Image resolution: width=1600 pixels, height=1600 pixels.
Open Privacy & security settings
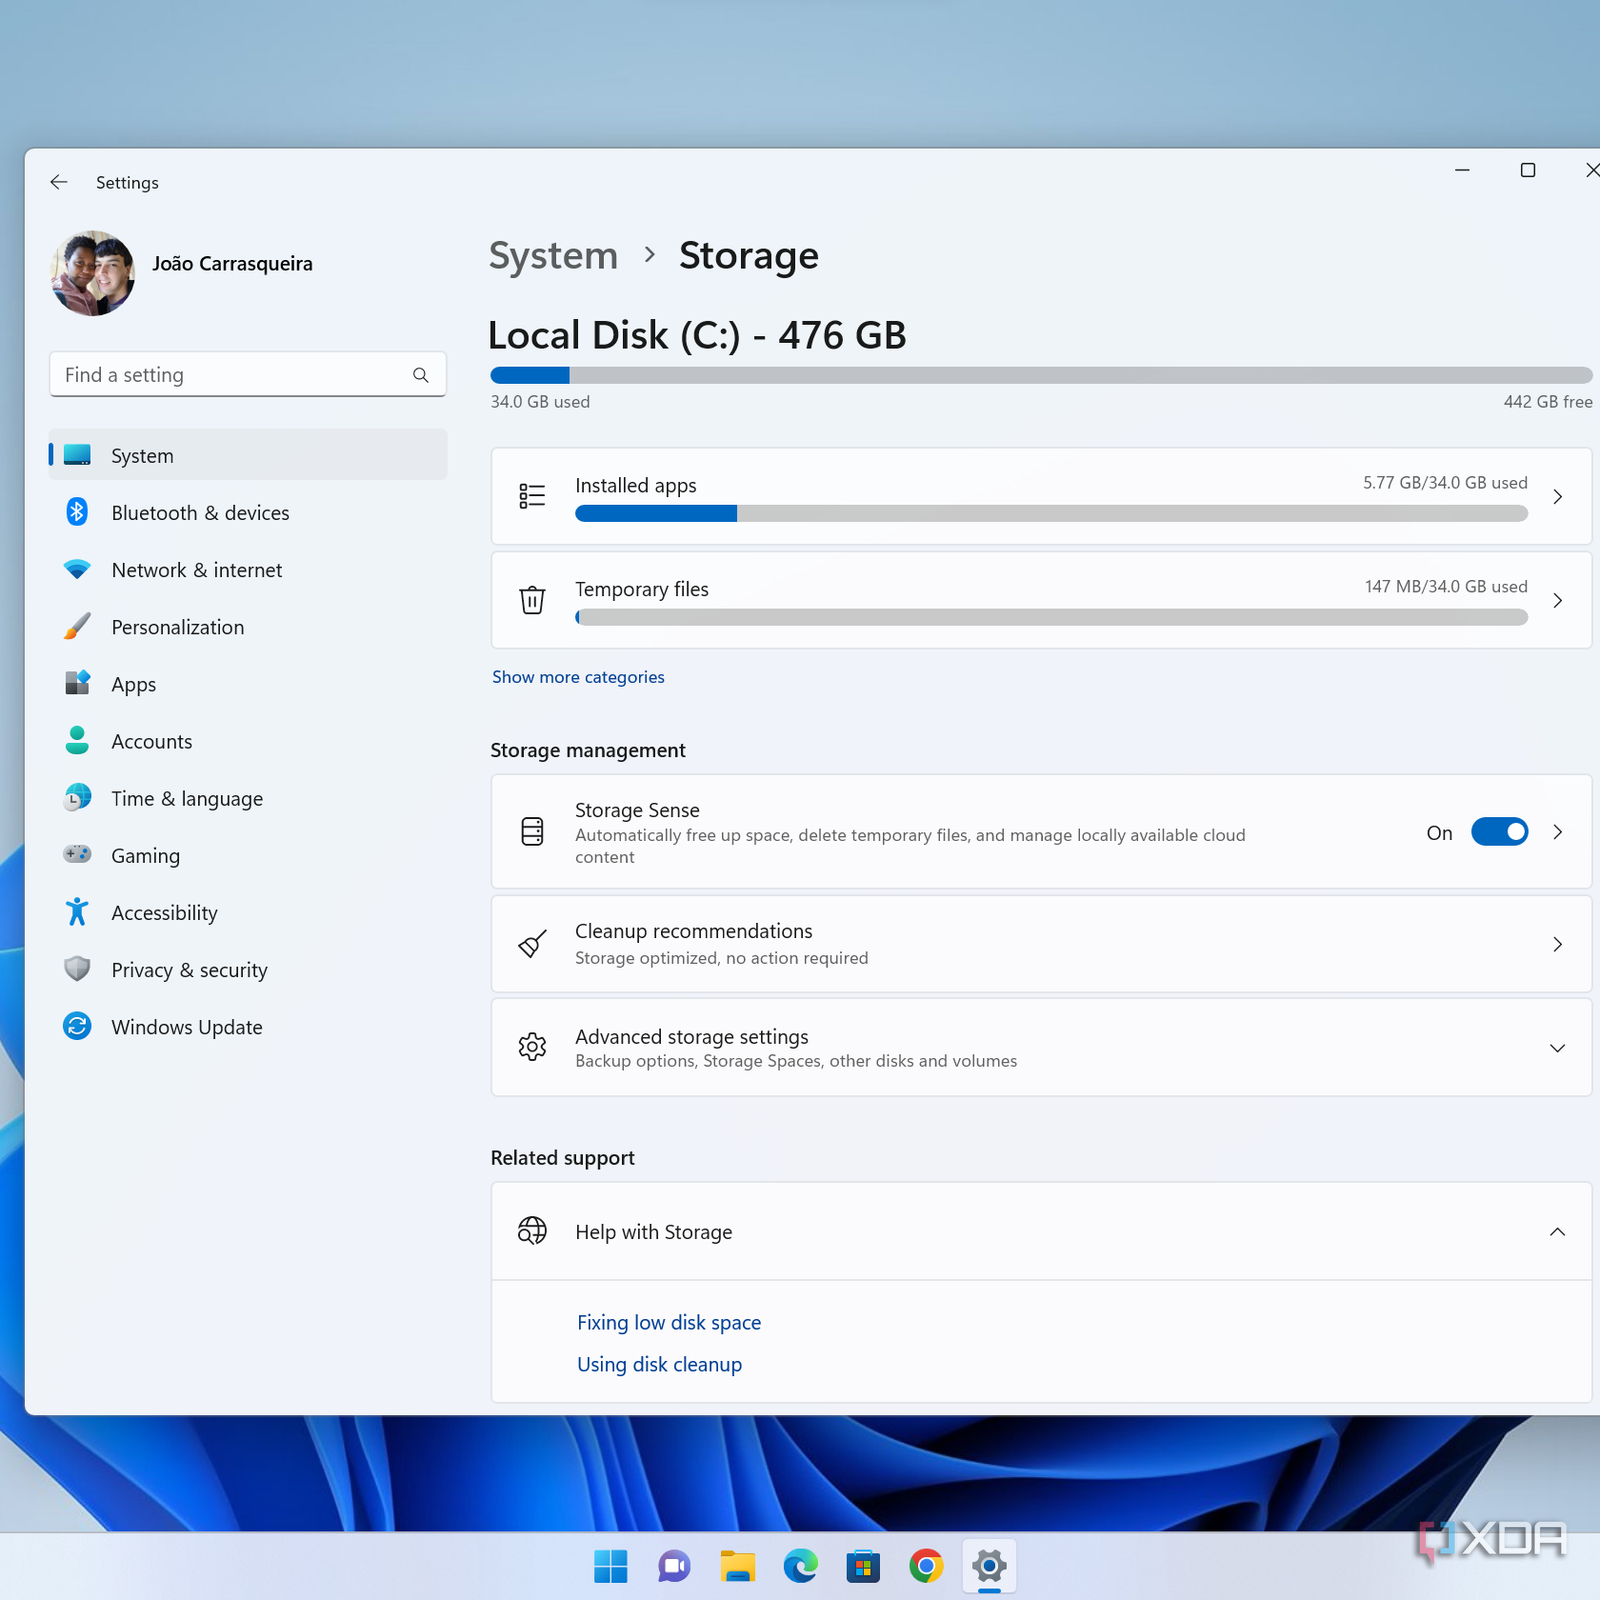[x=189, y=970]
